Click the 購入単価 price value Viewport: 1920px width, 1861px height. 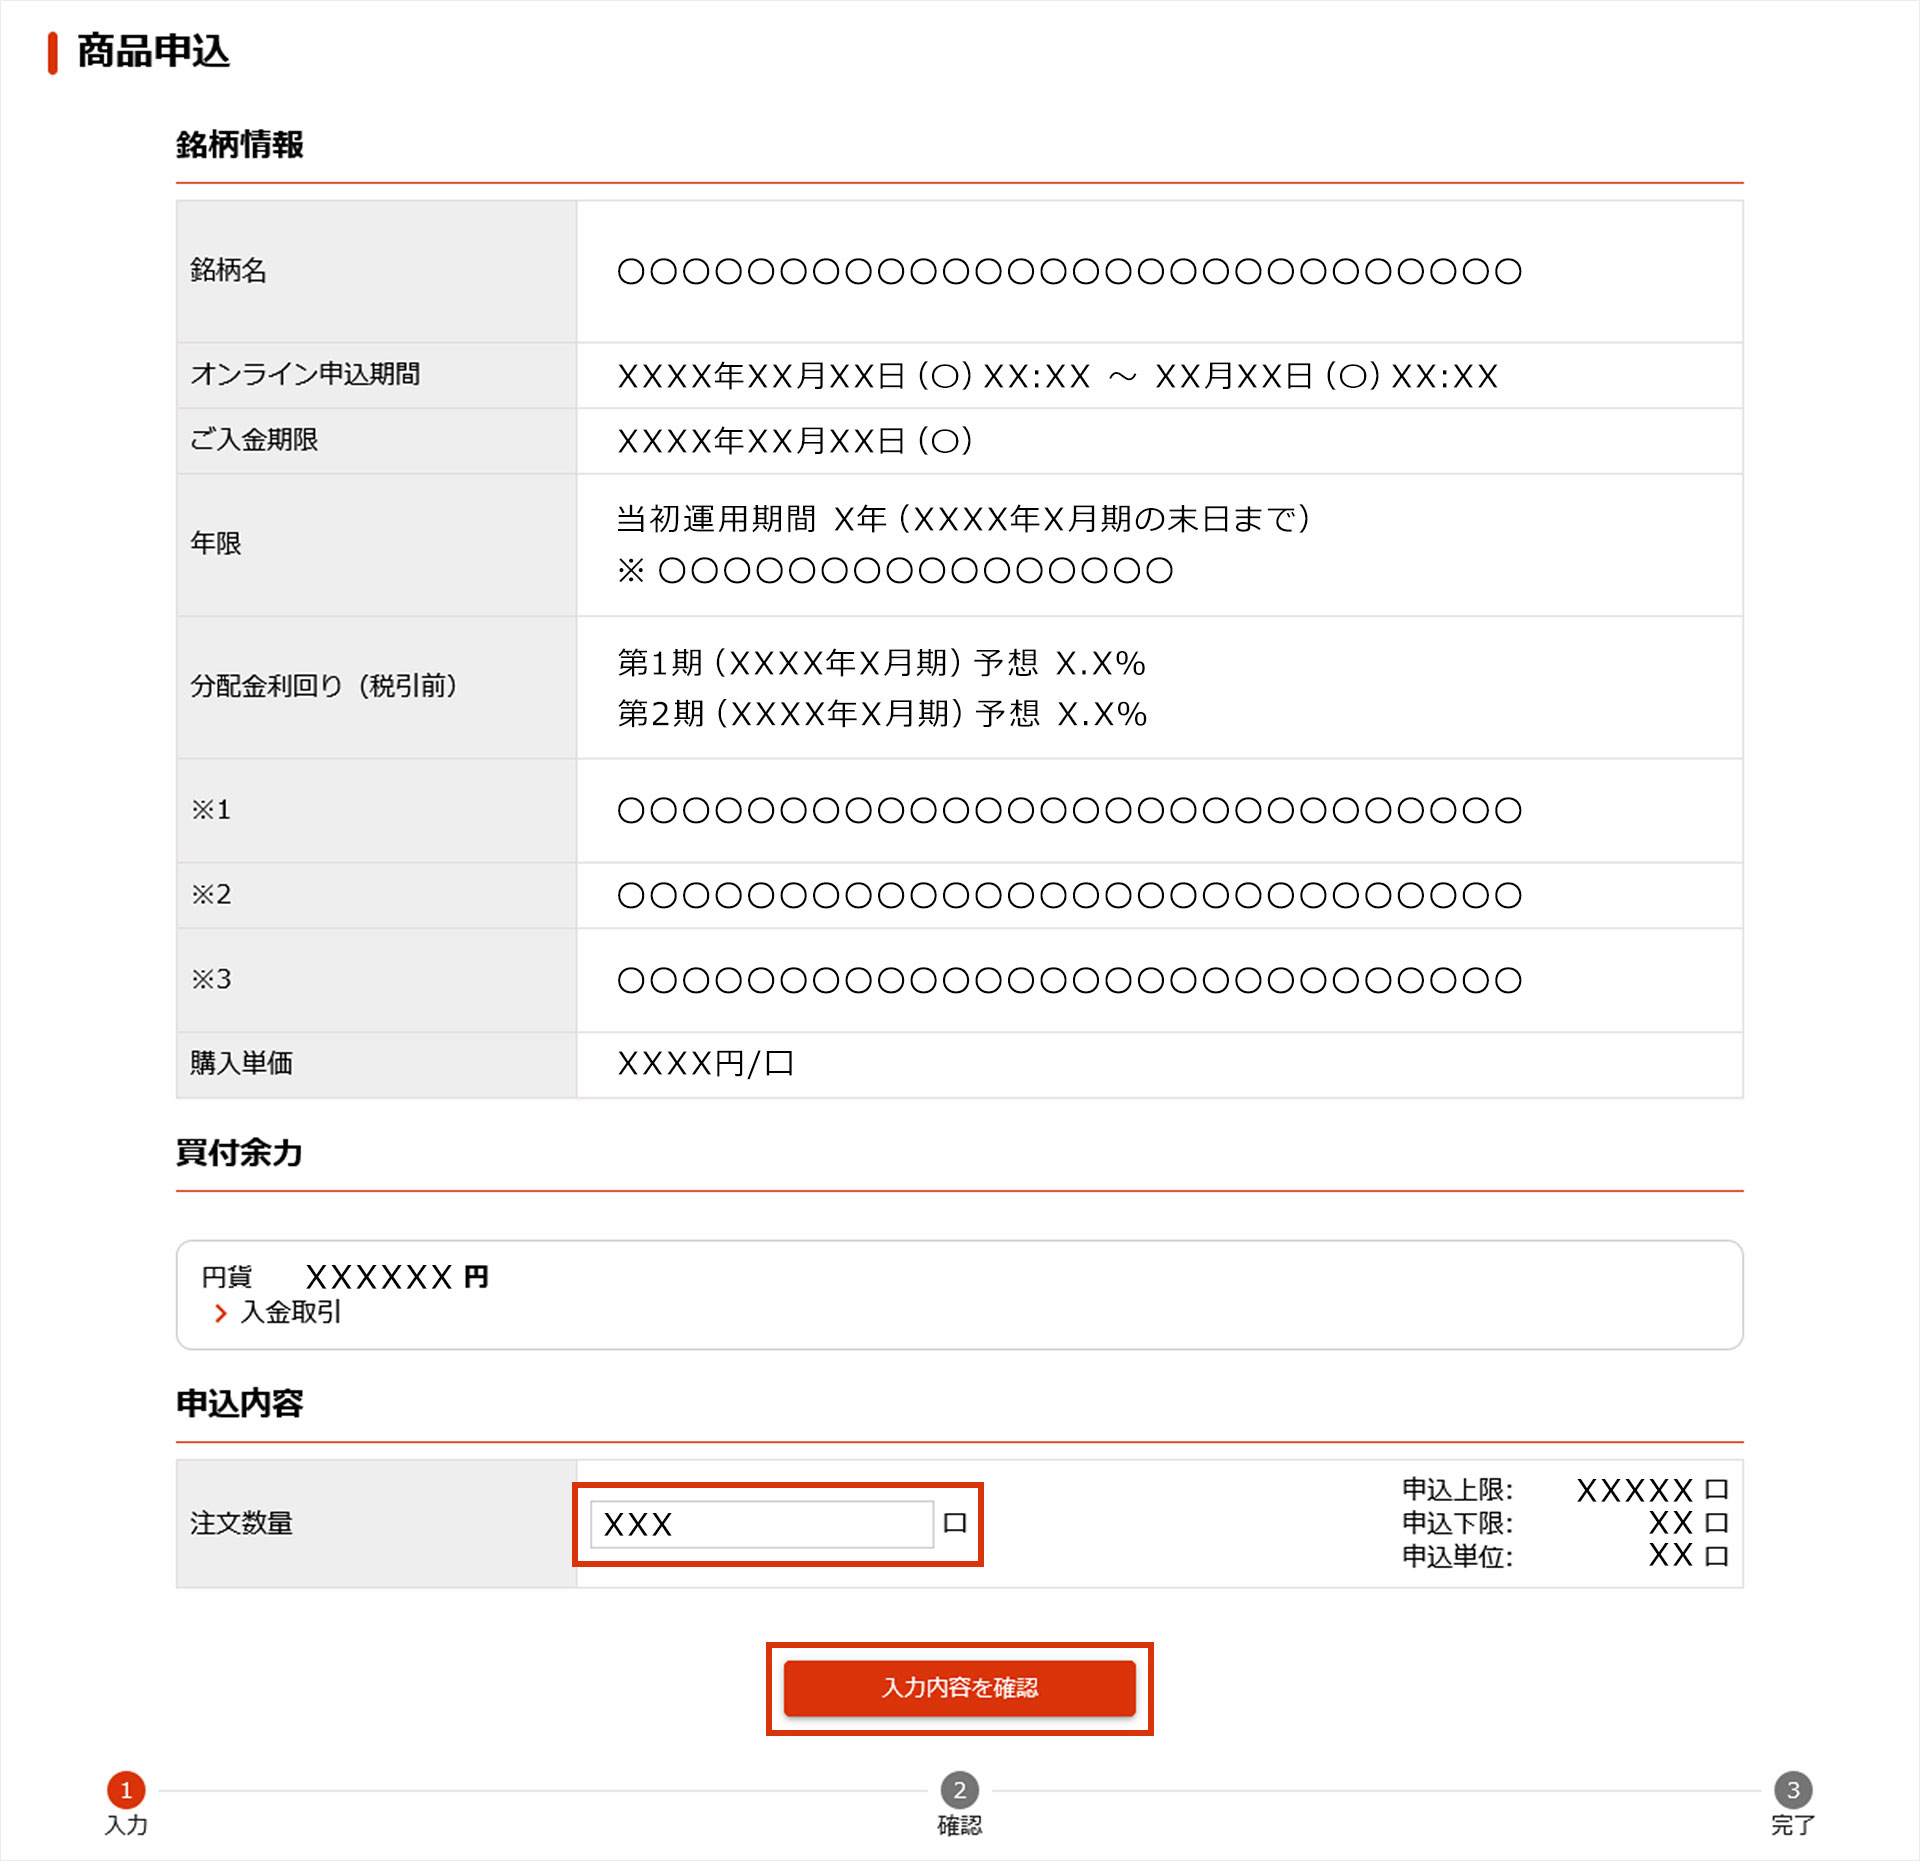pyautogui.click(x=705, y=1064)
